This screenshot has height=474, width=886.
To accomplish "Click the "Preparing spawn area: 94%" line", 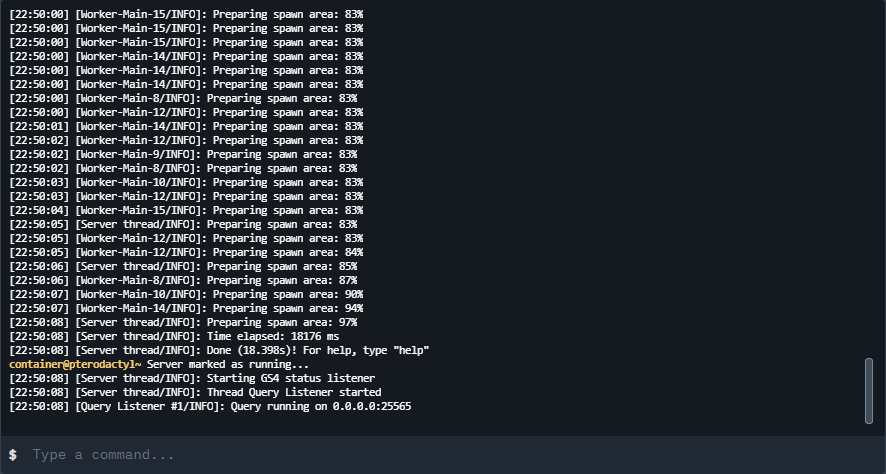I will pos(186,308).
